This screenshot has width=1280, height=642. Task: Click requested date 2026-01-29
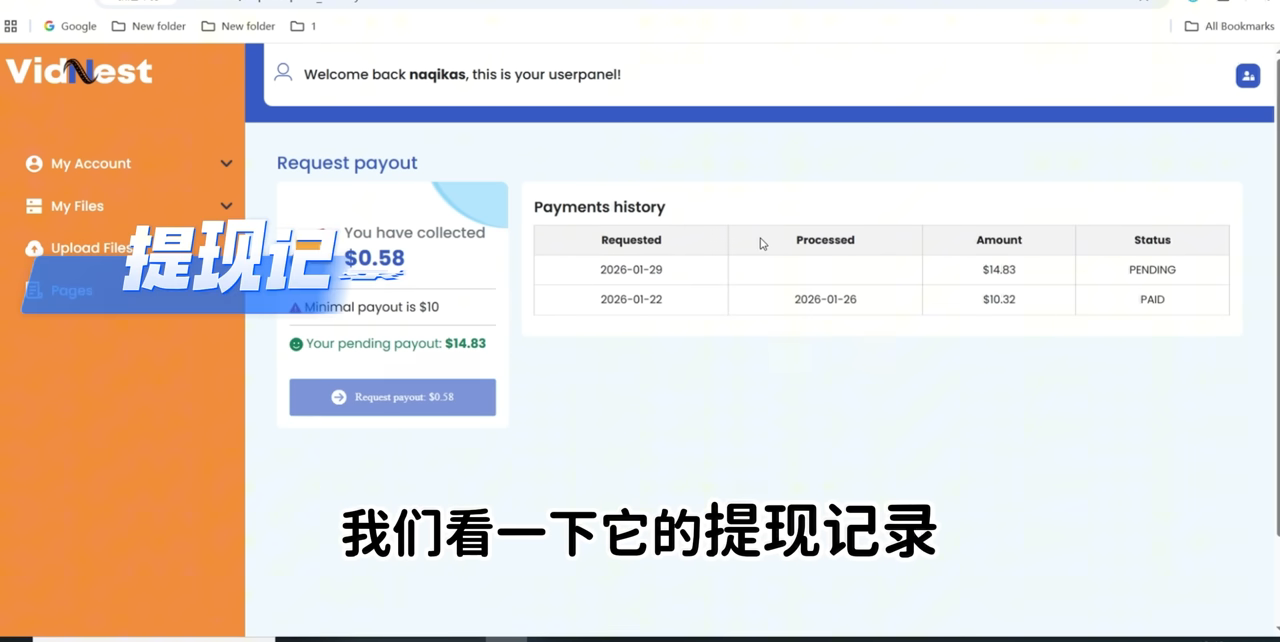631,270
